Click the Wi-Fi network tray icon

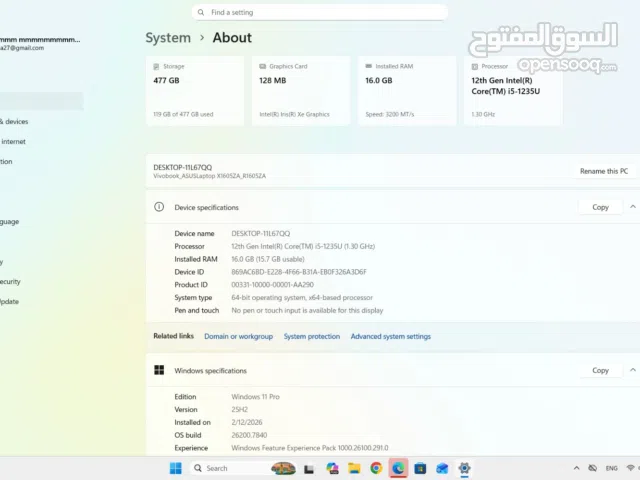[x=631, y=468]
